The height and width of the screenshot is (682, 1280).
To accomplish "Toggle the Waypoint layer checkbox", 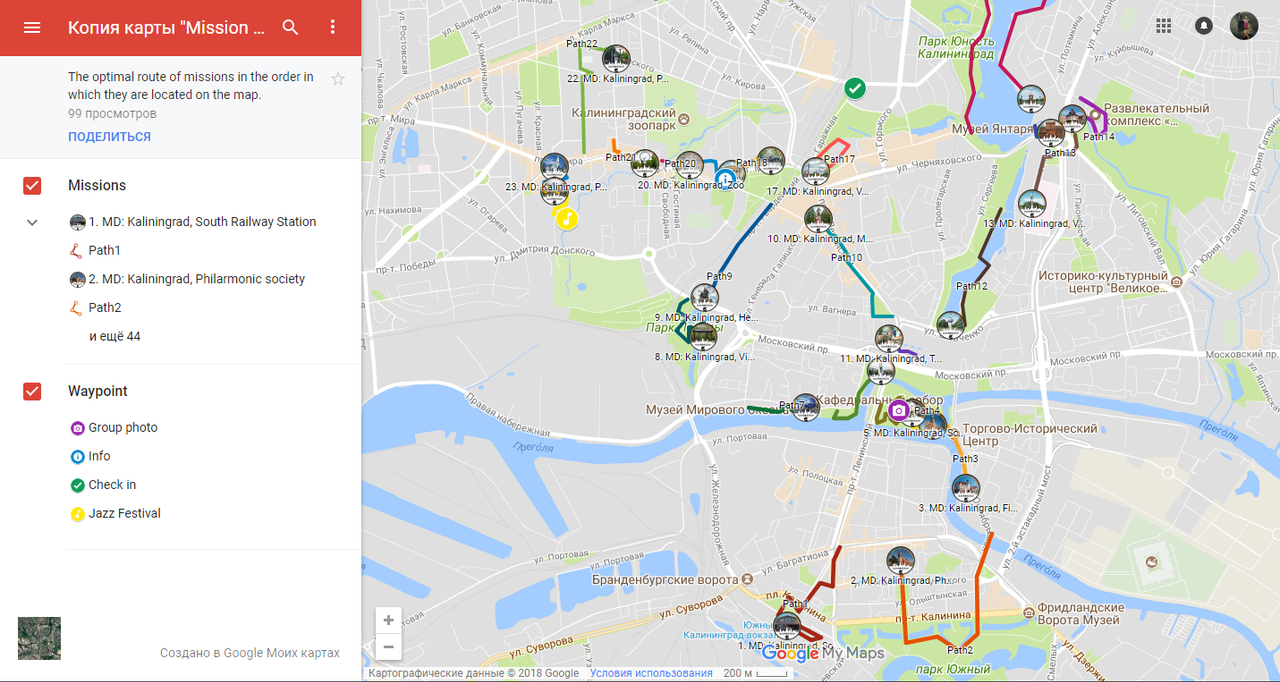I will pyautogui.click(x=32, y=391).
